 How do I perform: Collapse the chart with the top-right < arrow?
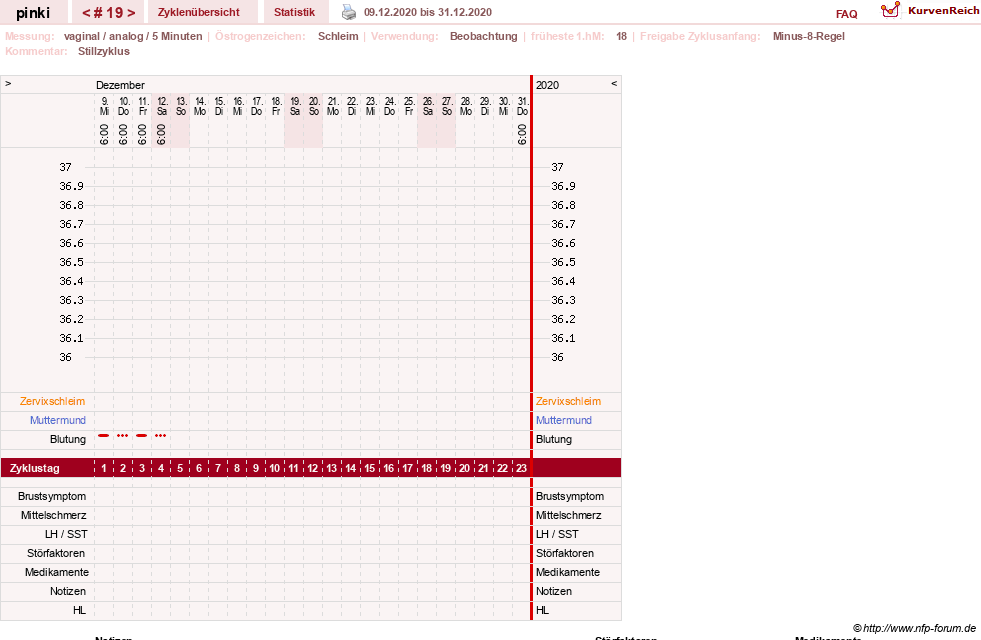tap(614, 83)
